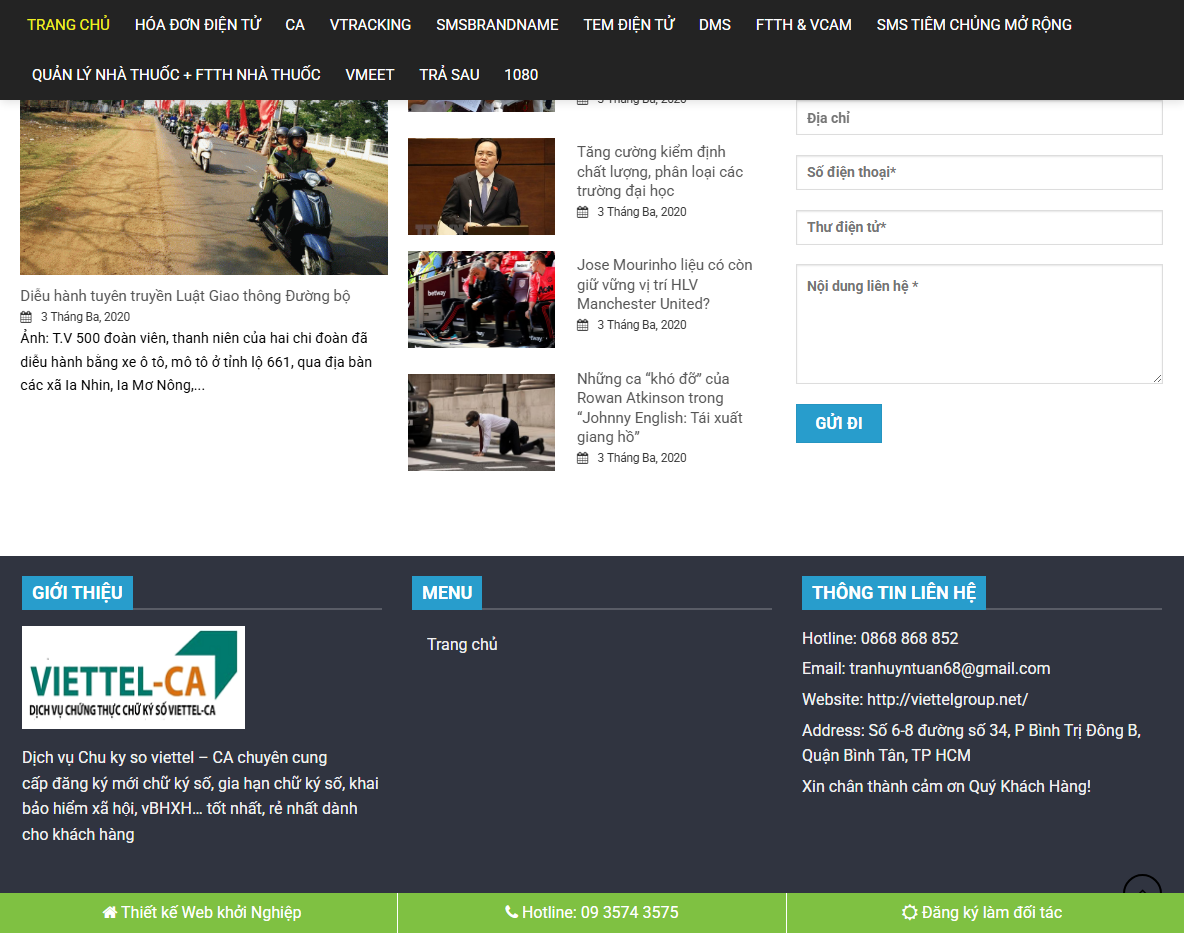The width and height of the screenshot is (1184, 933).
Task: Click gear icon beside Đăng ký làm đối tác
Action: click(x=909, y=913)
